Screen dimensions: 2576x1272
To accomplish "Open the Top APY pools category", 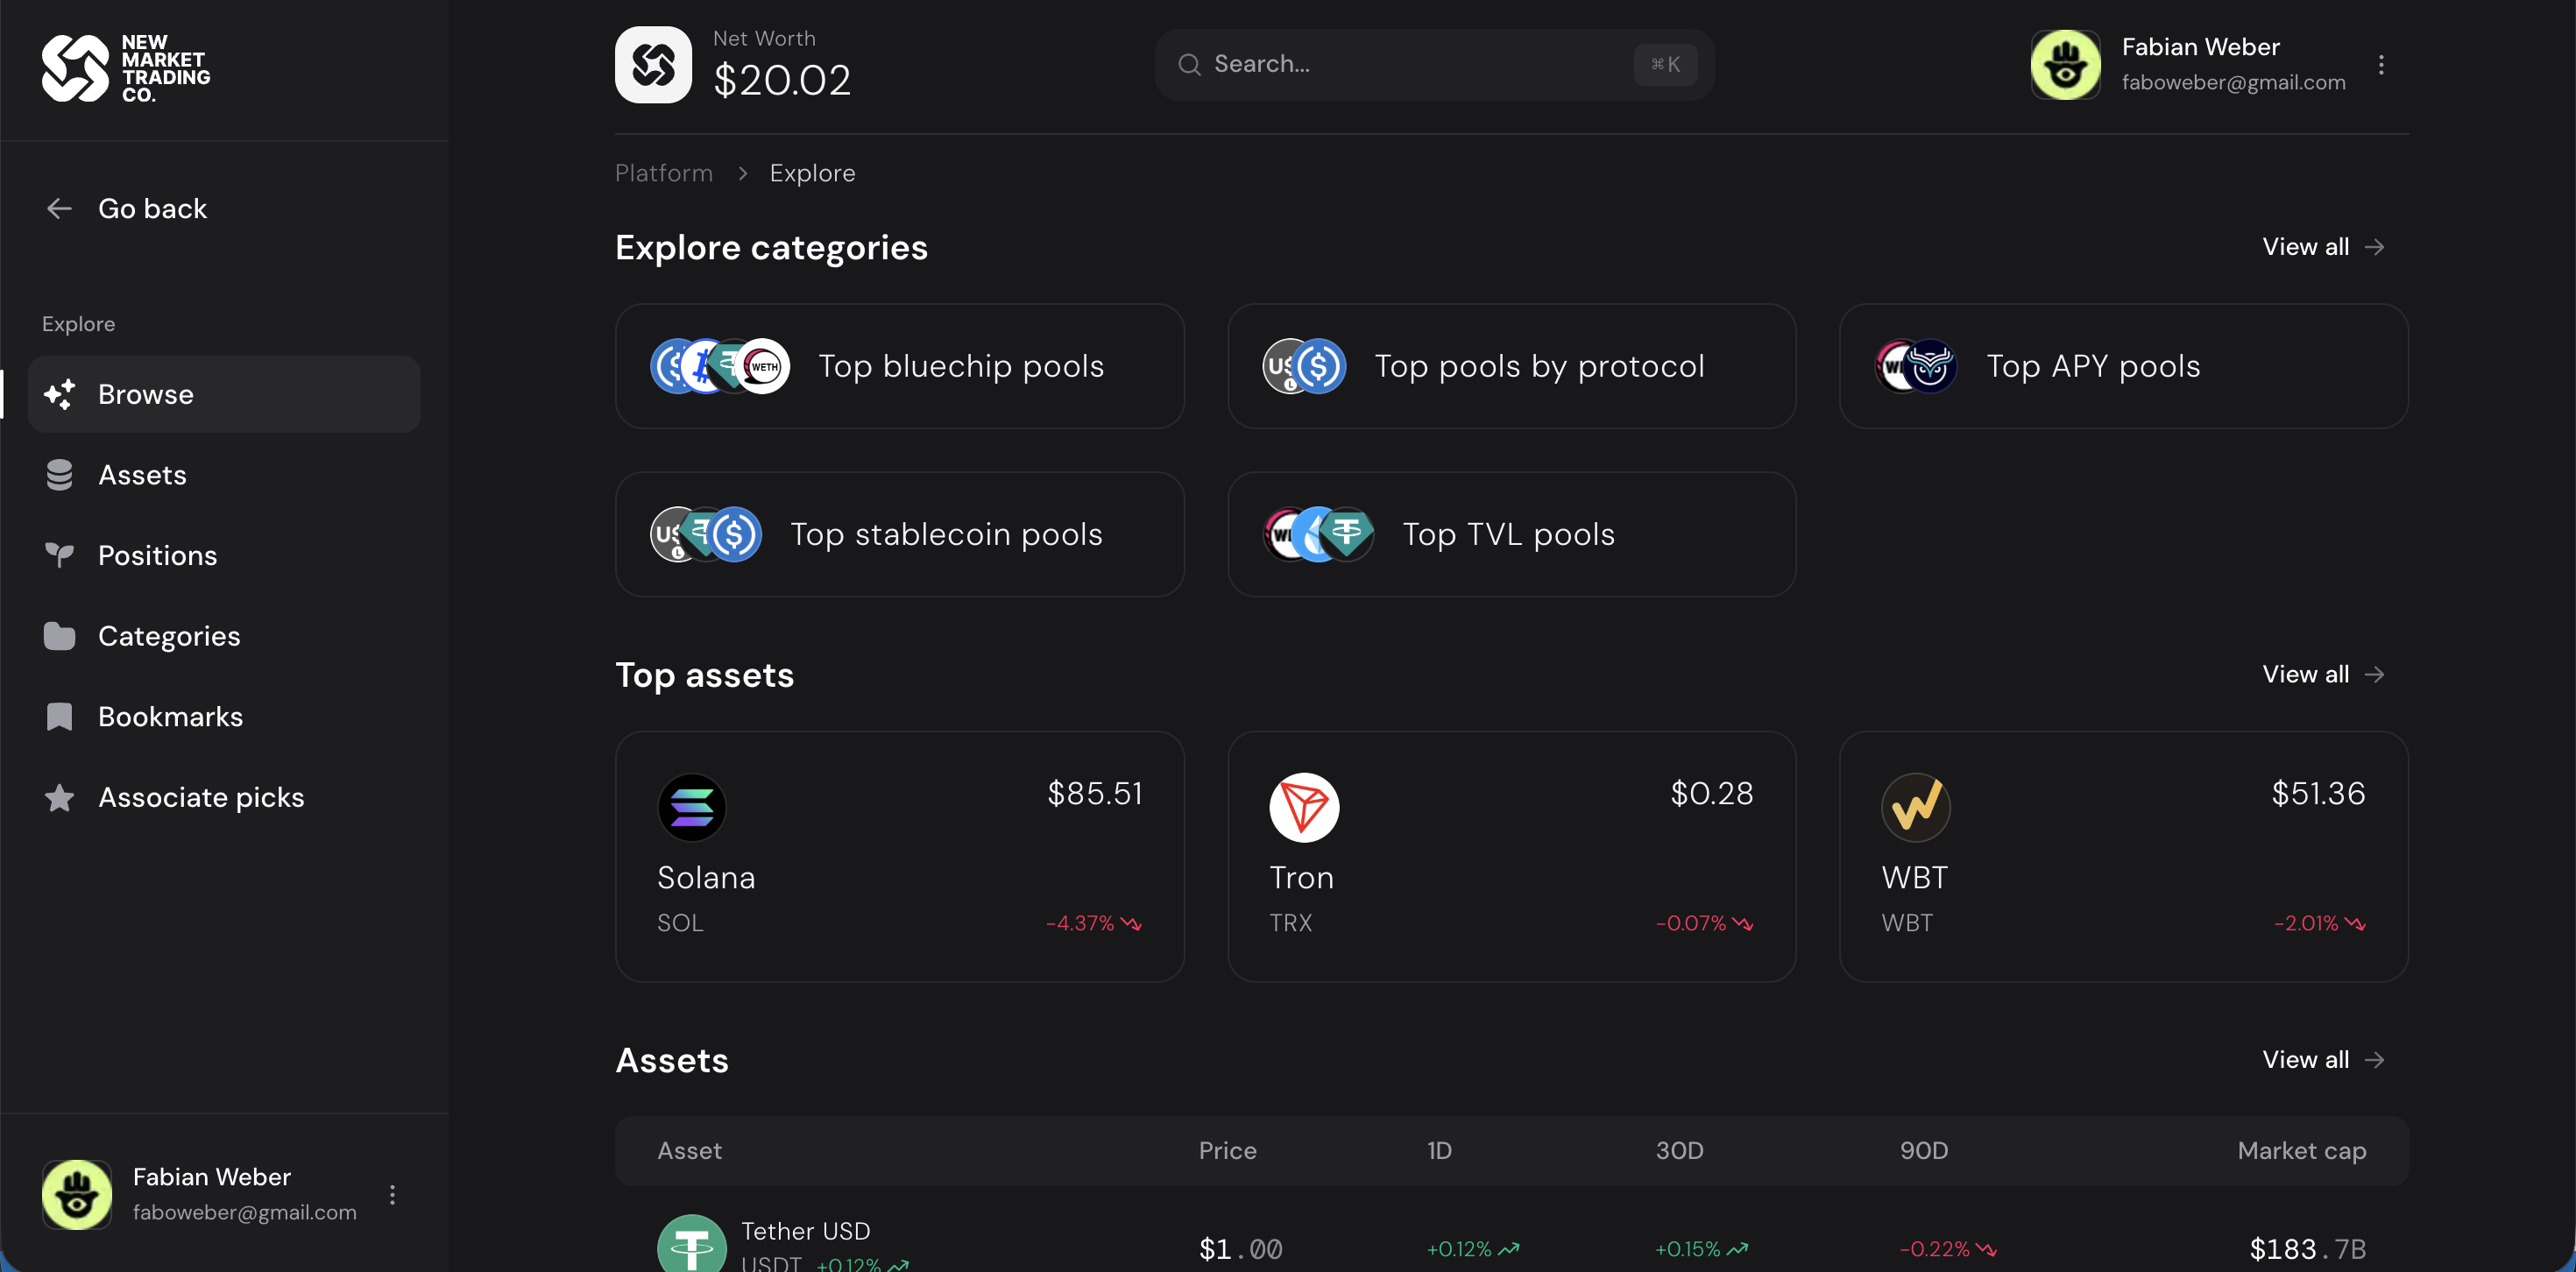I will (x=2122, y=366).
